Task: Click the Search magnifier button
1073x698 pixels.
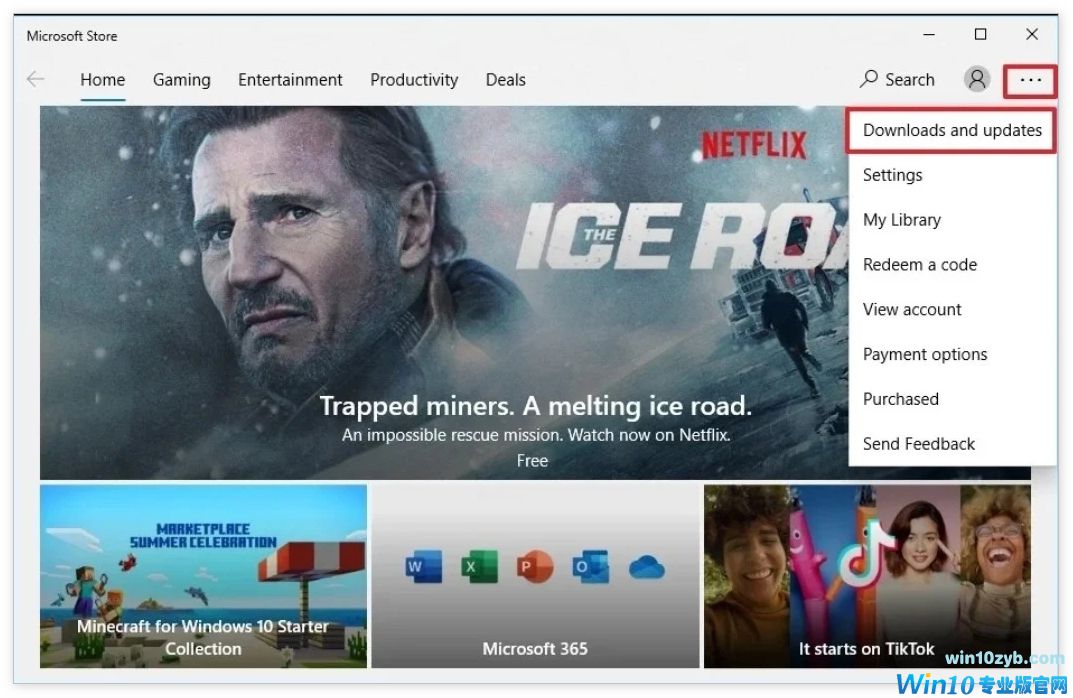Action: coord(897,79)
